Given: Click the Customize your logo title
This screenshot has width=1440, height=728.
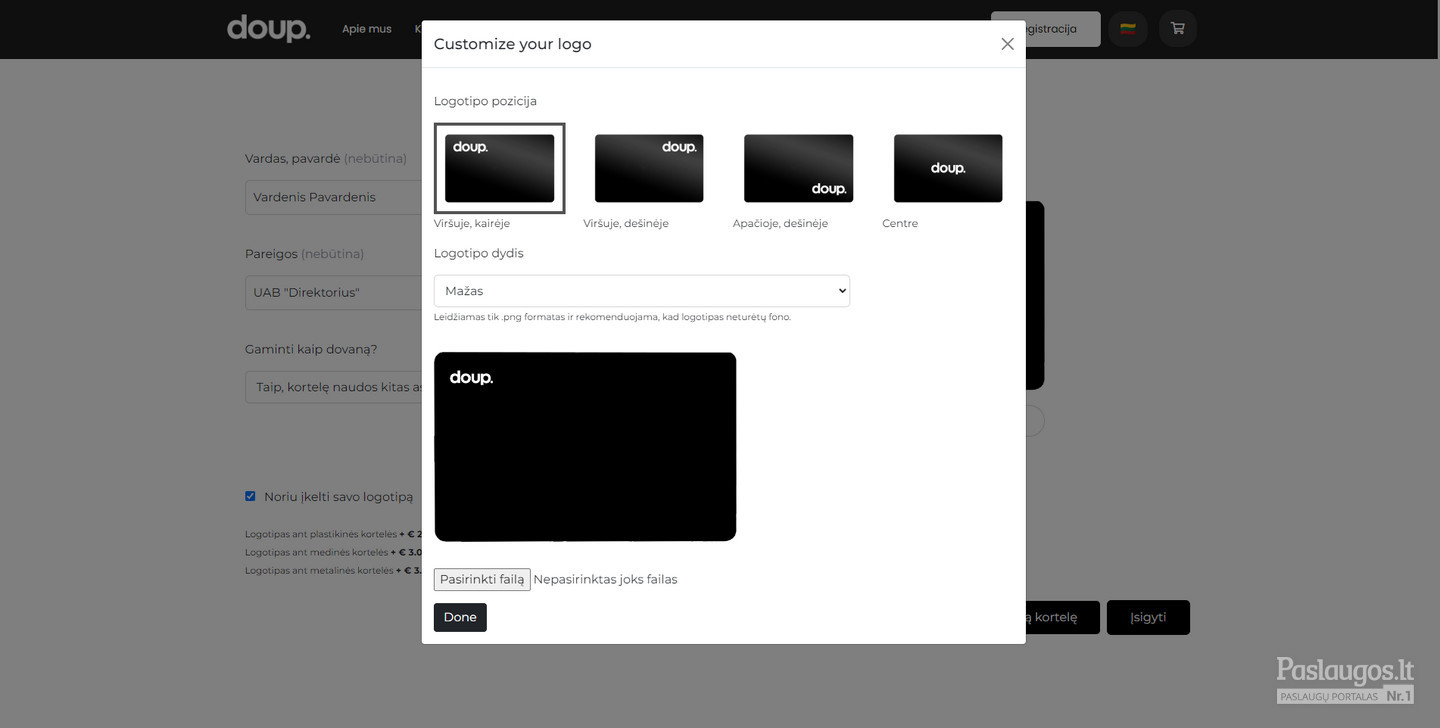Looking at the screenshot, I should tap(513, 44).
